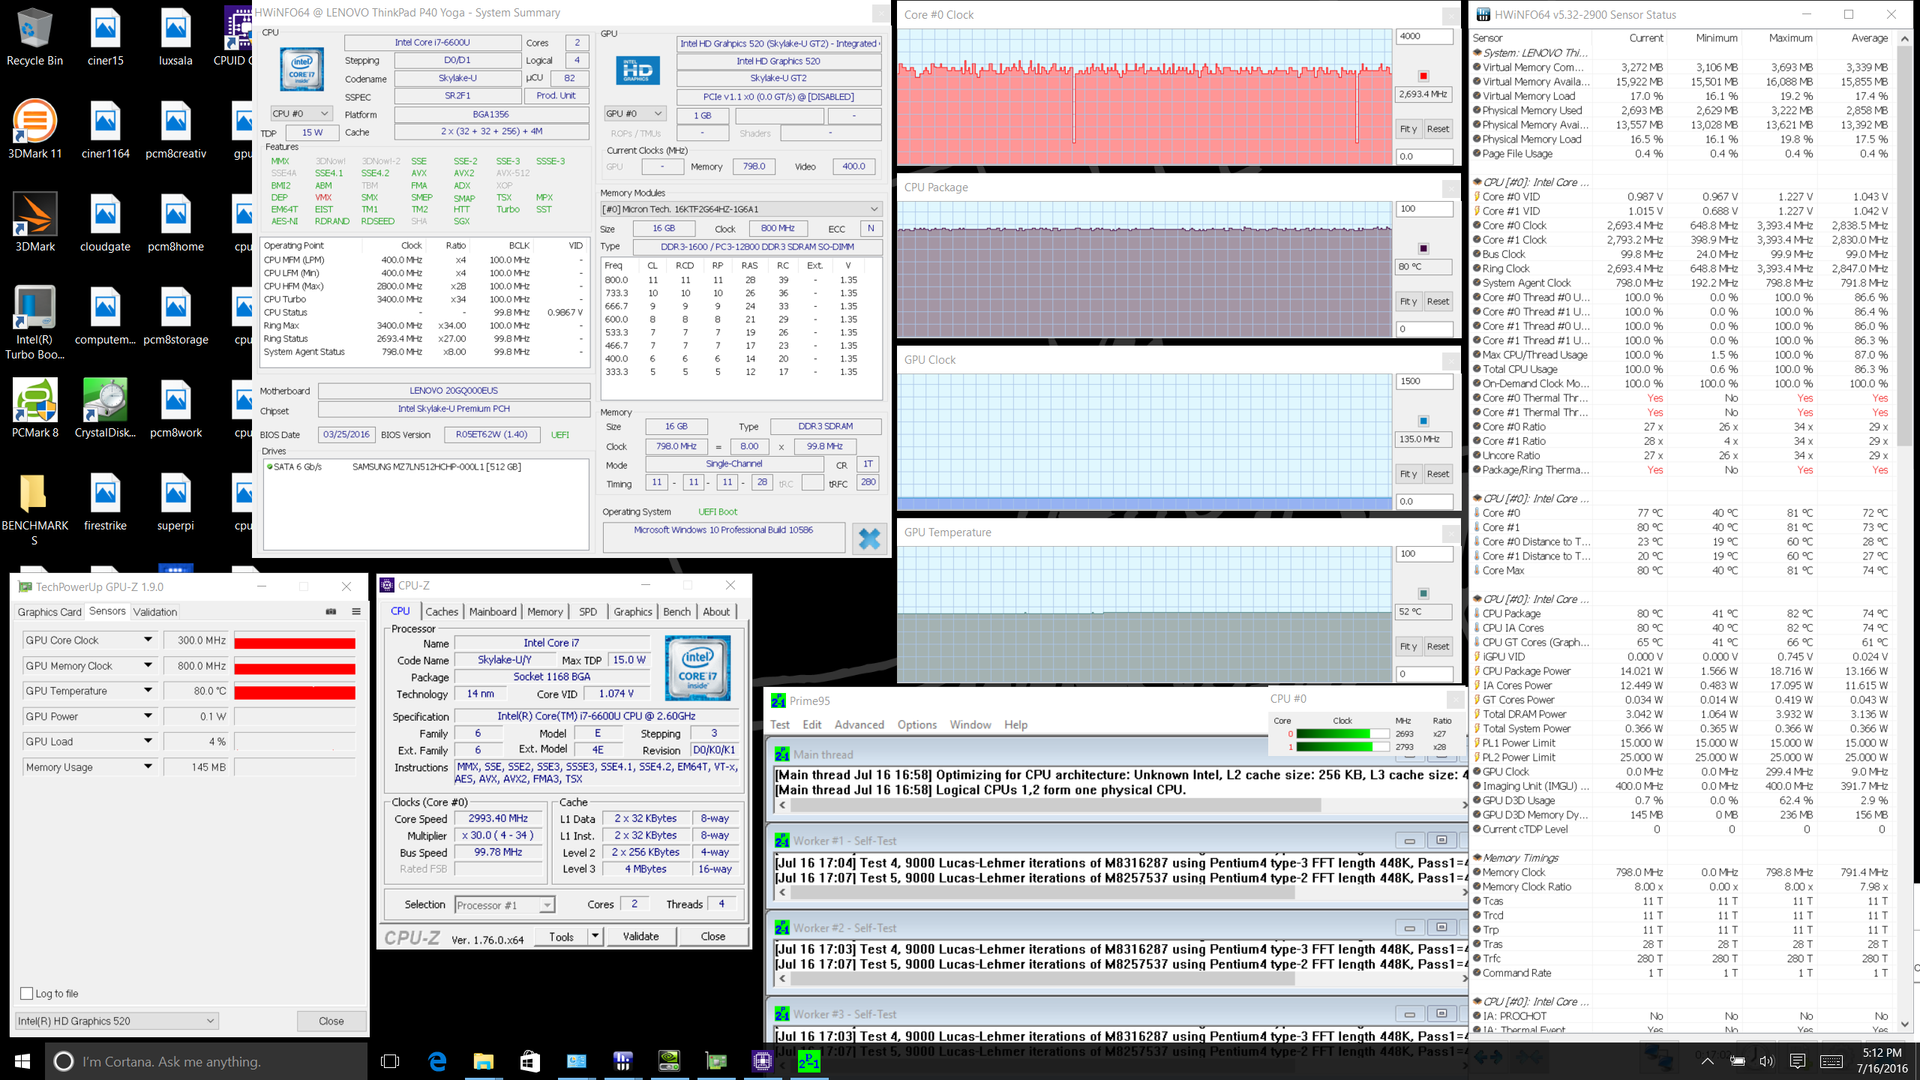This screenshot has width=1920, height=1080.
Task: Open the CPU-Z Caches tab
Action: point(441,612)
